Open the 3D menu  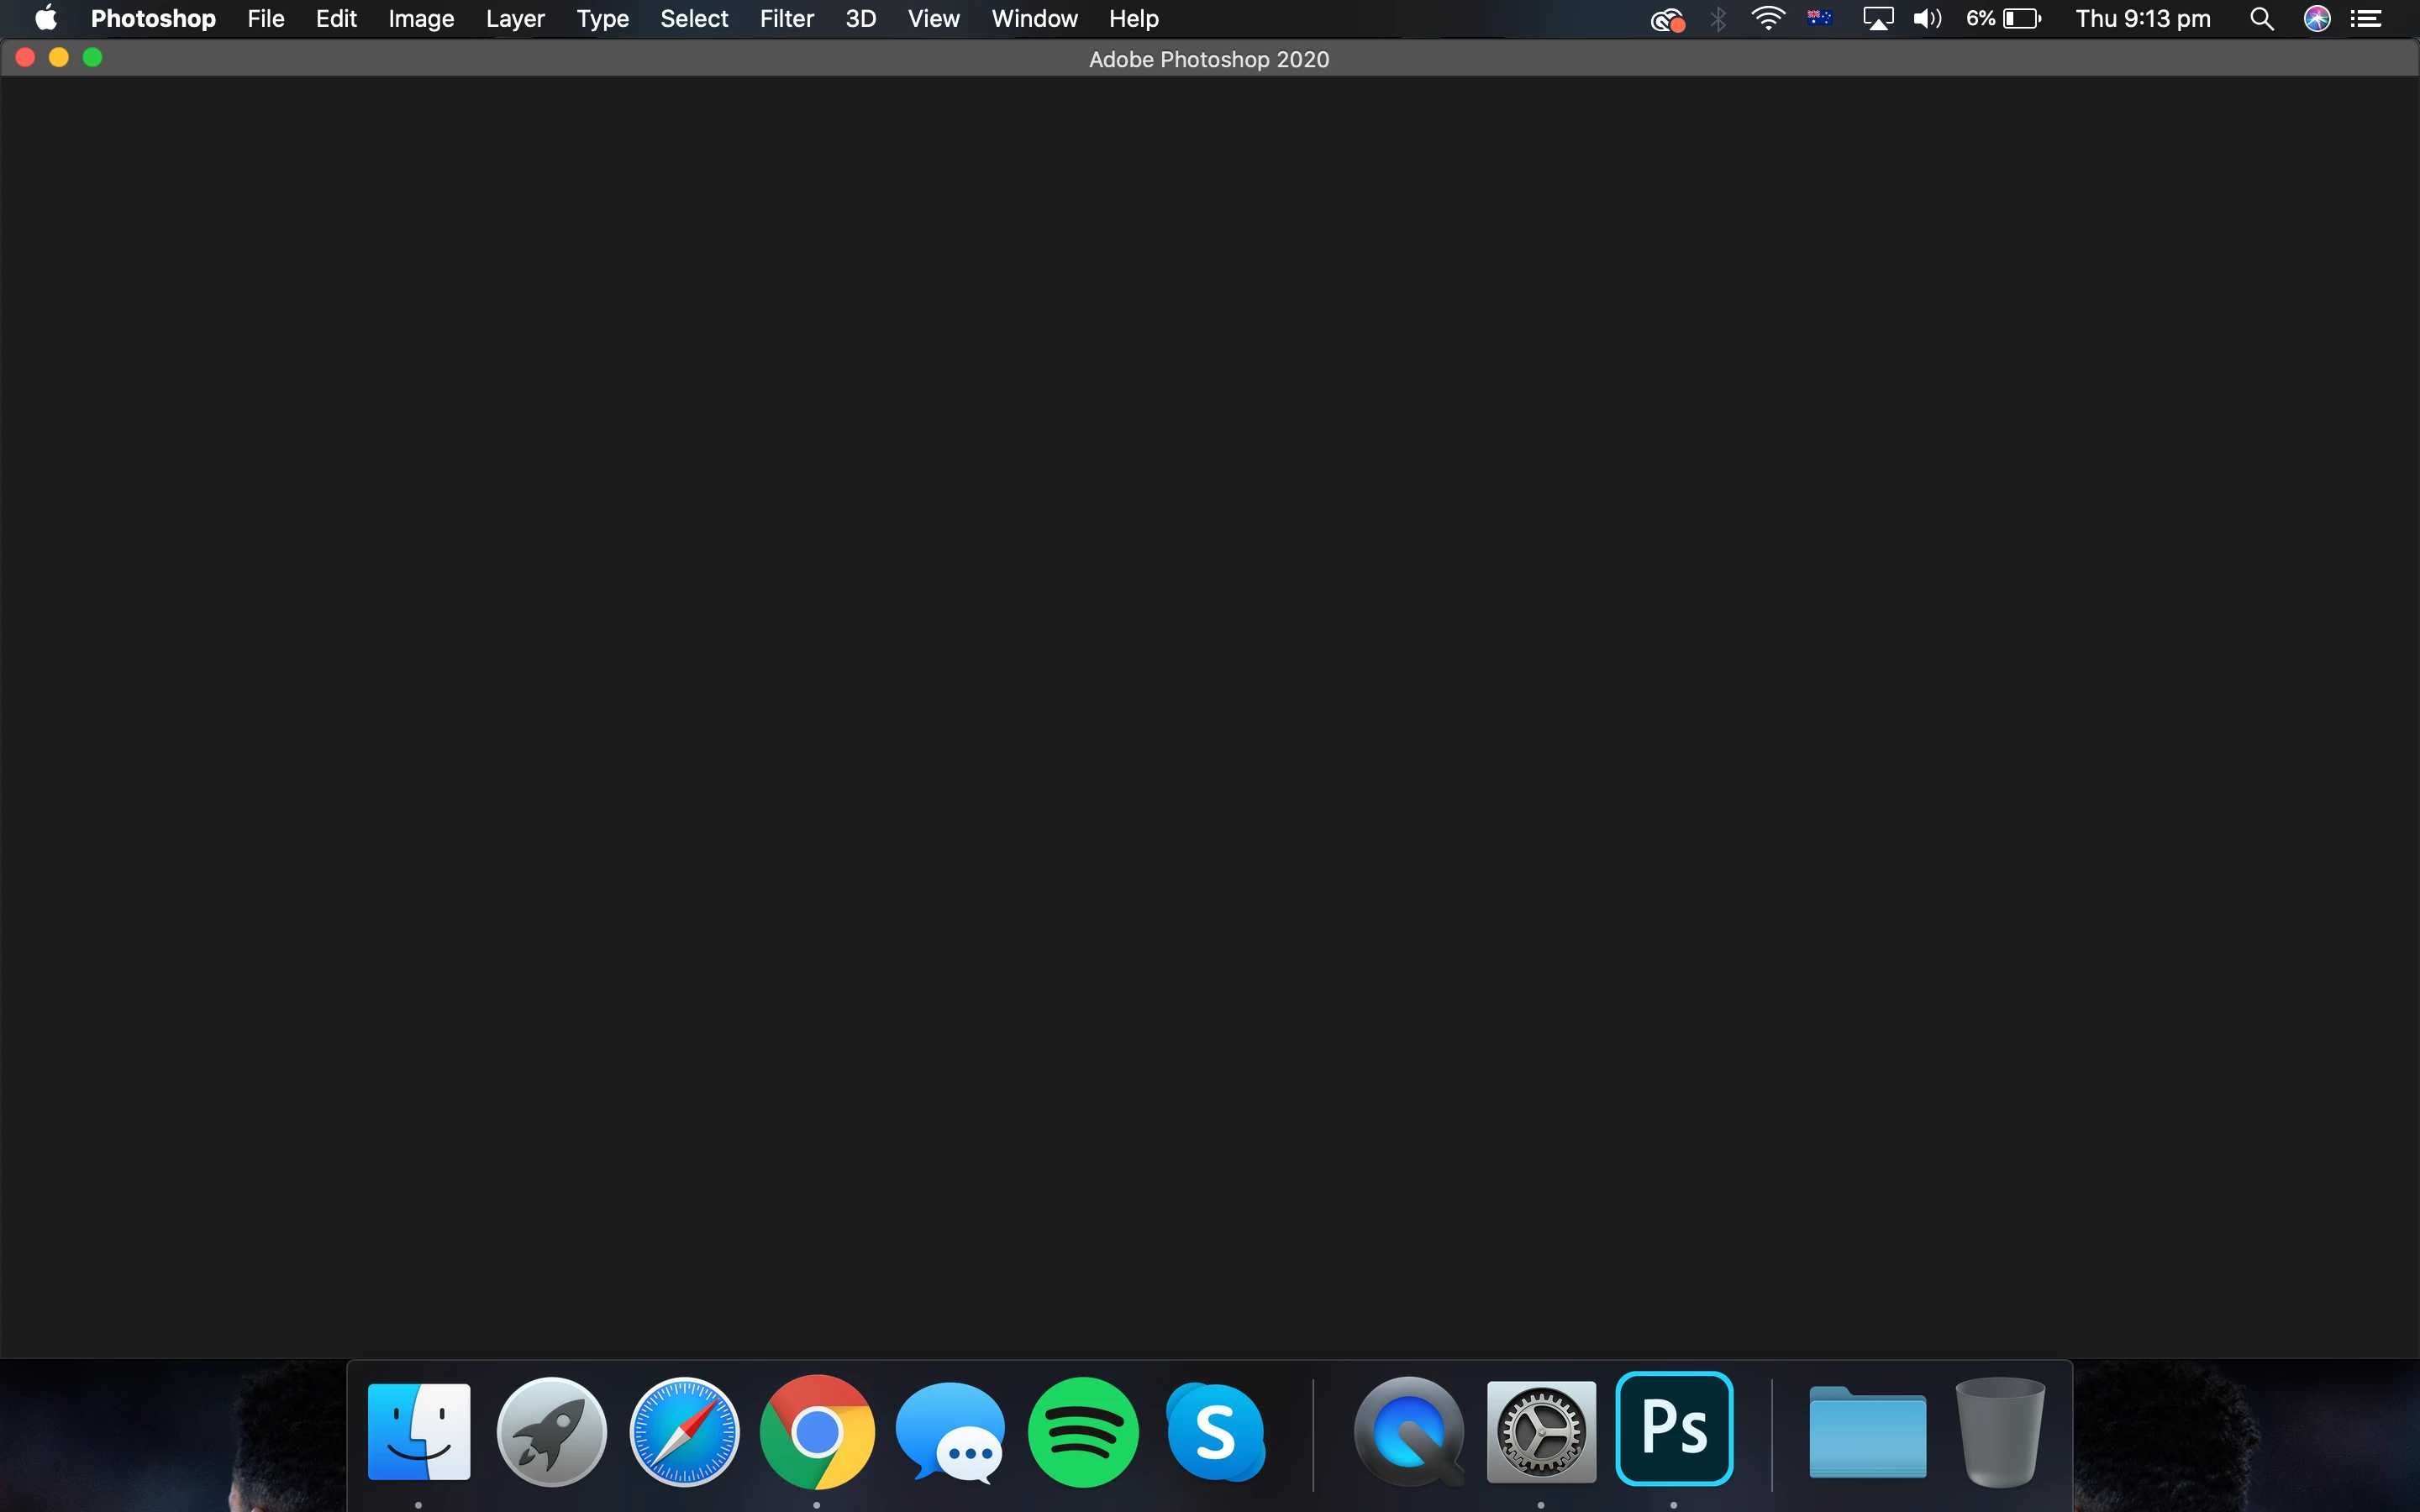click(860, 19)
